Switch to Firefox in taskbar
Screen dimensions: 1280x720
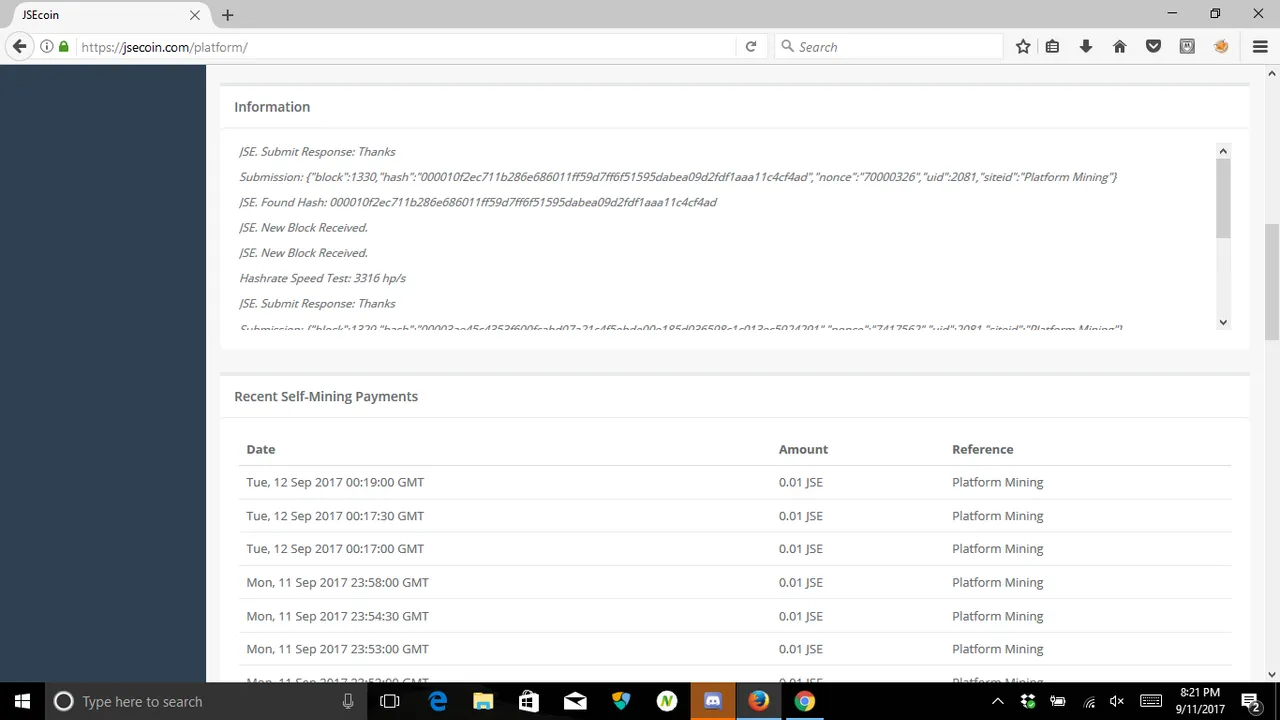(x=758, y=701)
